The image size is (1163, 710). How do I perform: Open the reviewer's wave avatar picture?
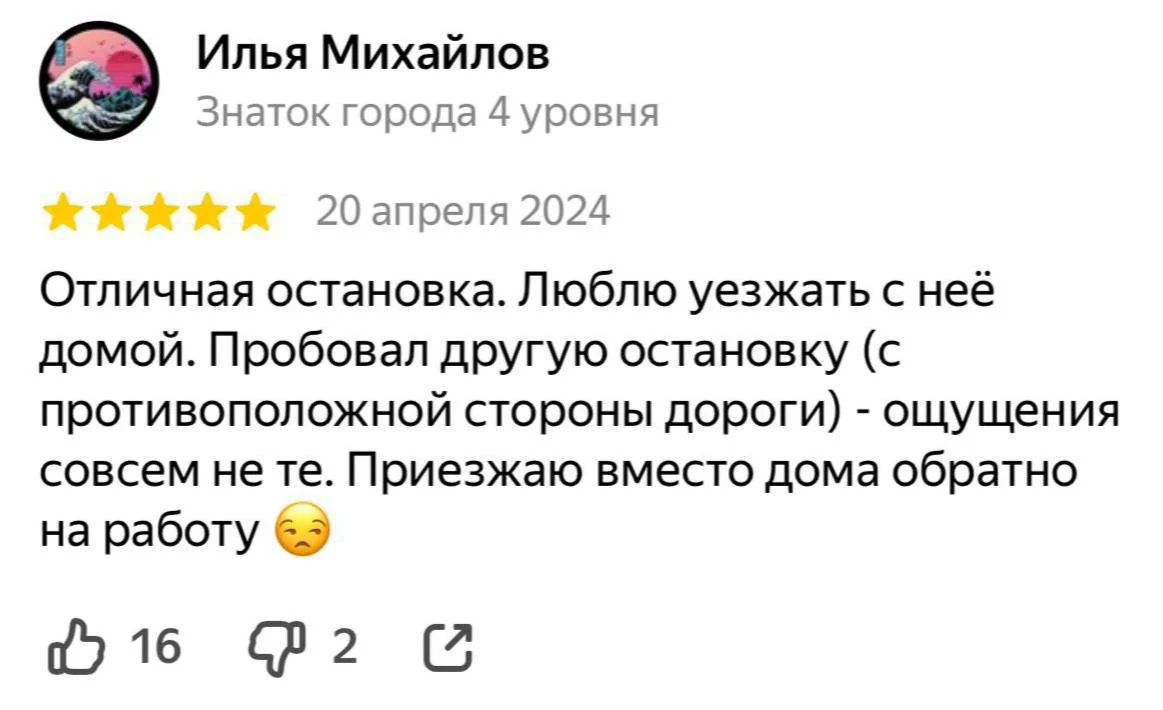click(98, 83)
